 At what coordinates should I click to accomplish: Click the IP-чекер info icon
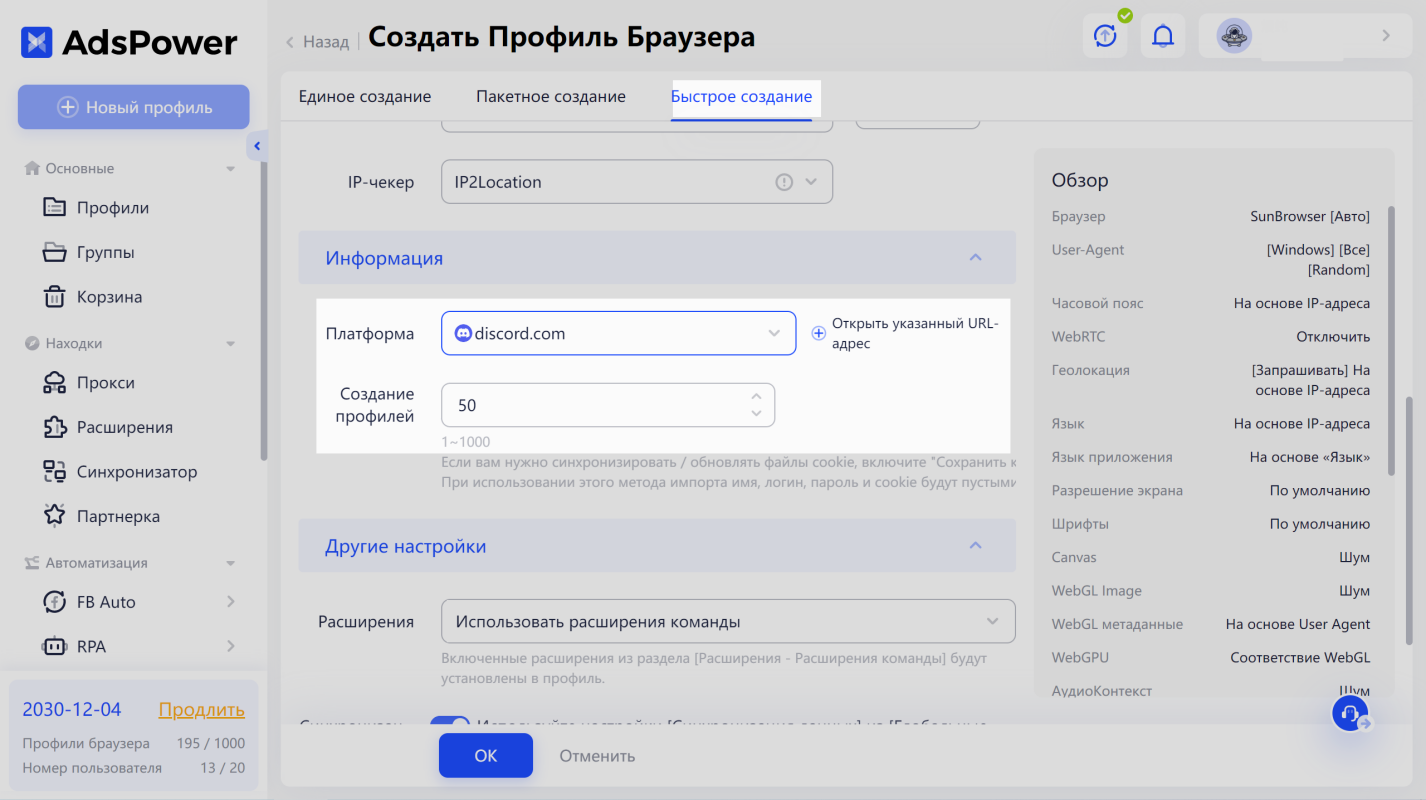click(784, 182)
